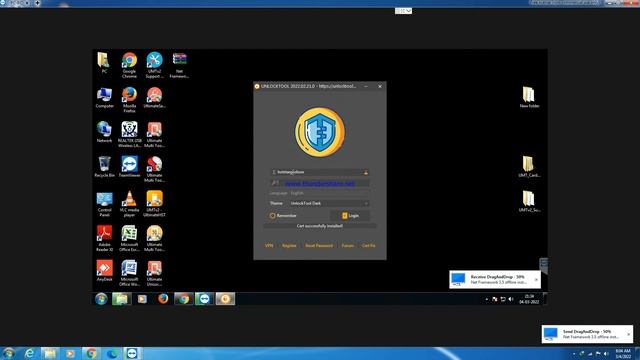Open the UMTv2 Support shortcut
This screenshot has height=360, width=640.
154,65
